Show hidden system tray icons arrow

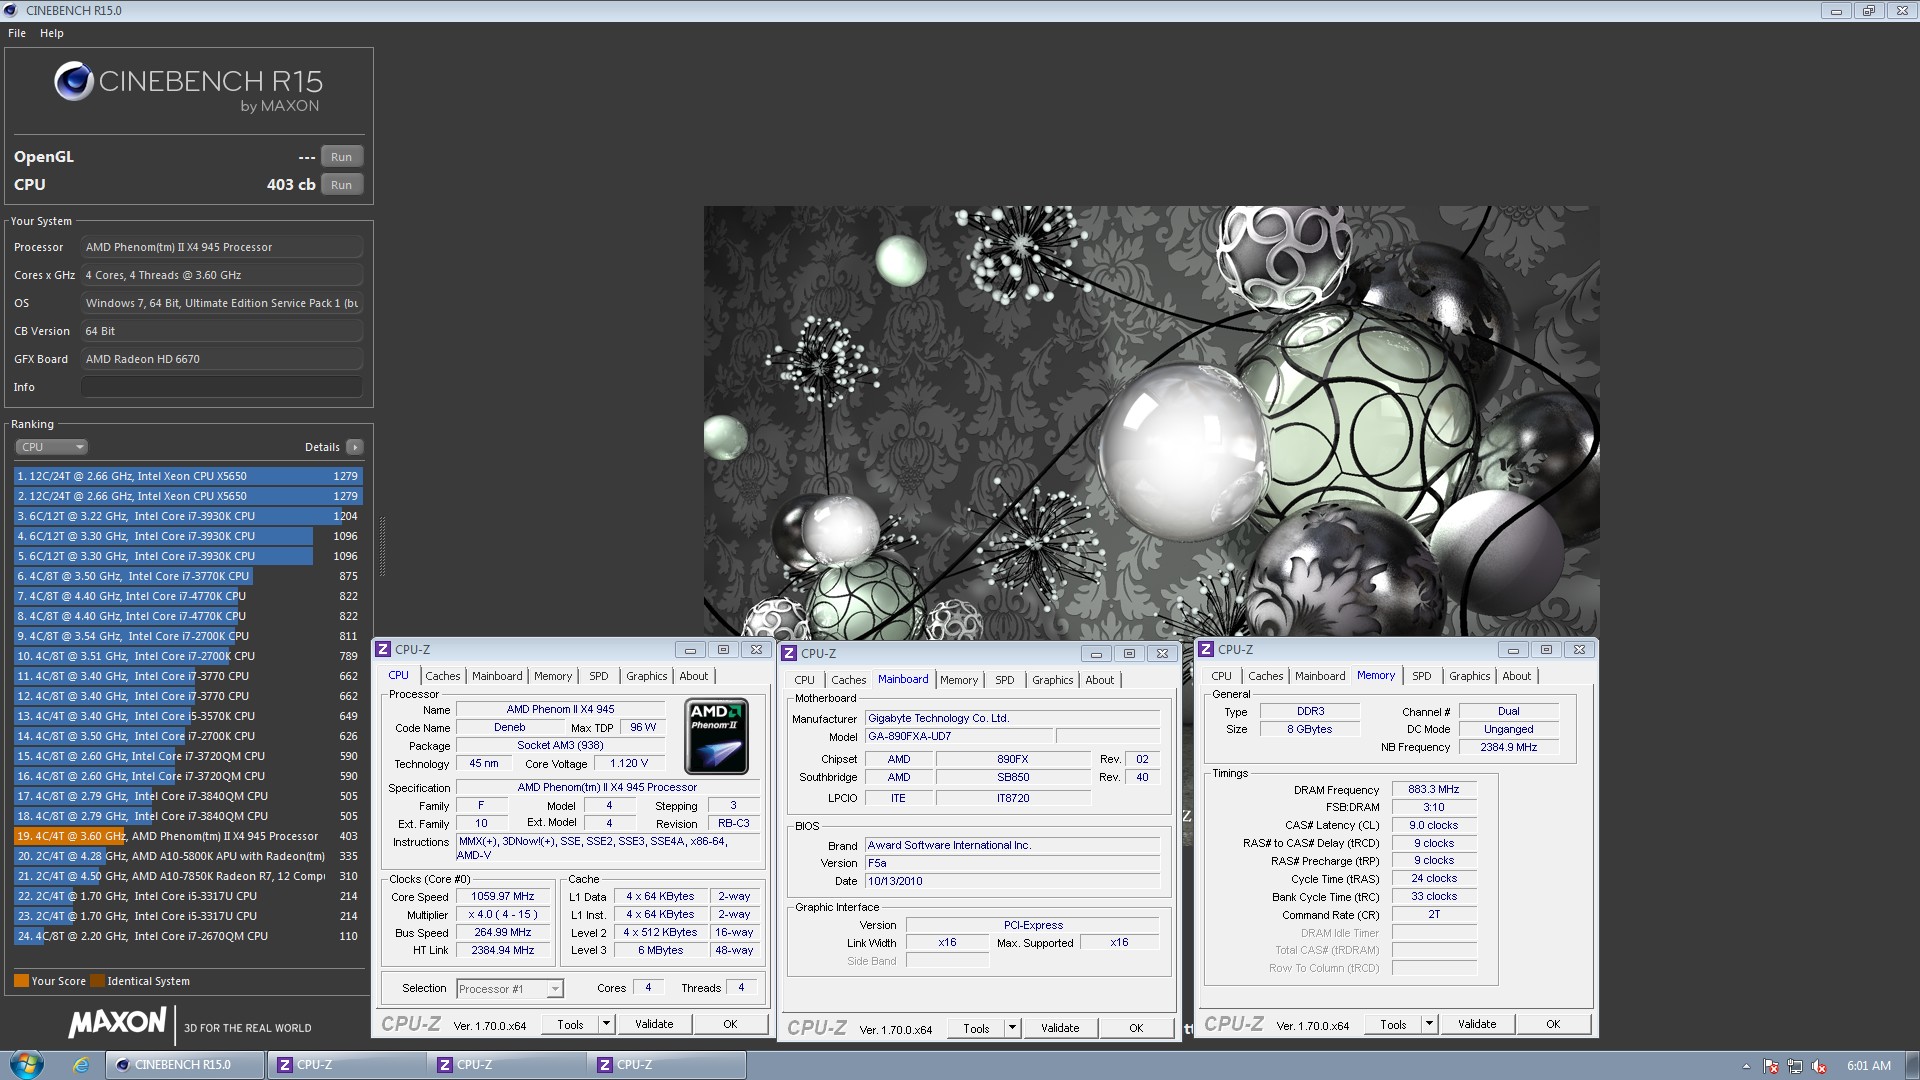(1746, 1066)
